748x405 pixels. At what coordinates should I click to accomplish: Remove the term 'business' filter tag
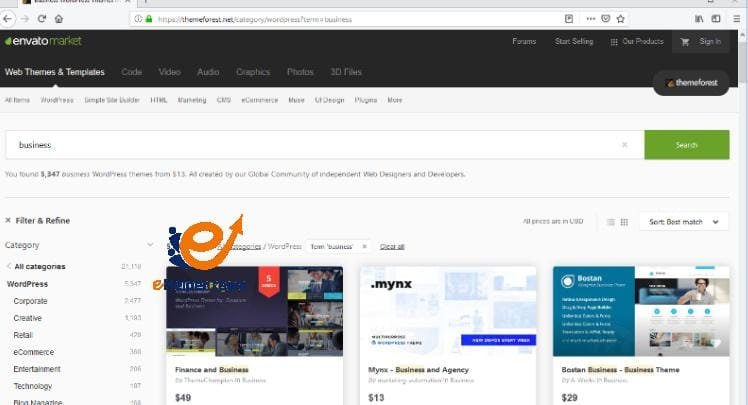364,246
